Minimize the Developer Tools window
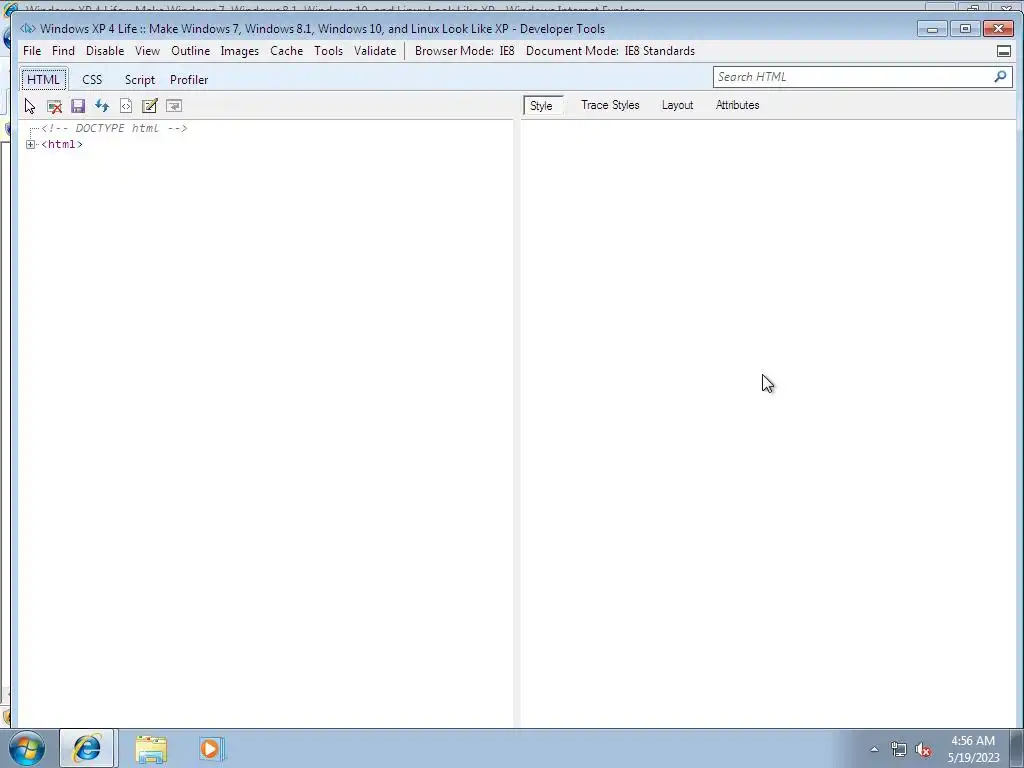Screen dimensions: 1024x768 click(932, 29)
